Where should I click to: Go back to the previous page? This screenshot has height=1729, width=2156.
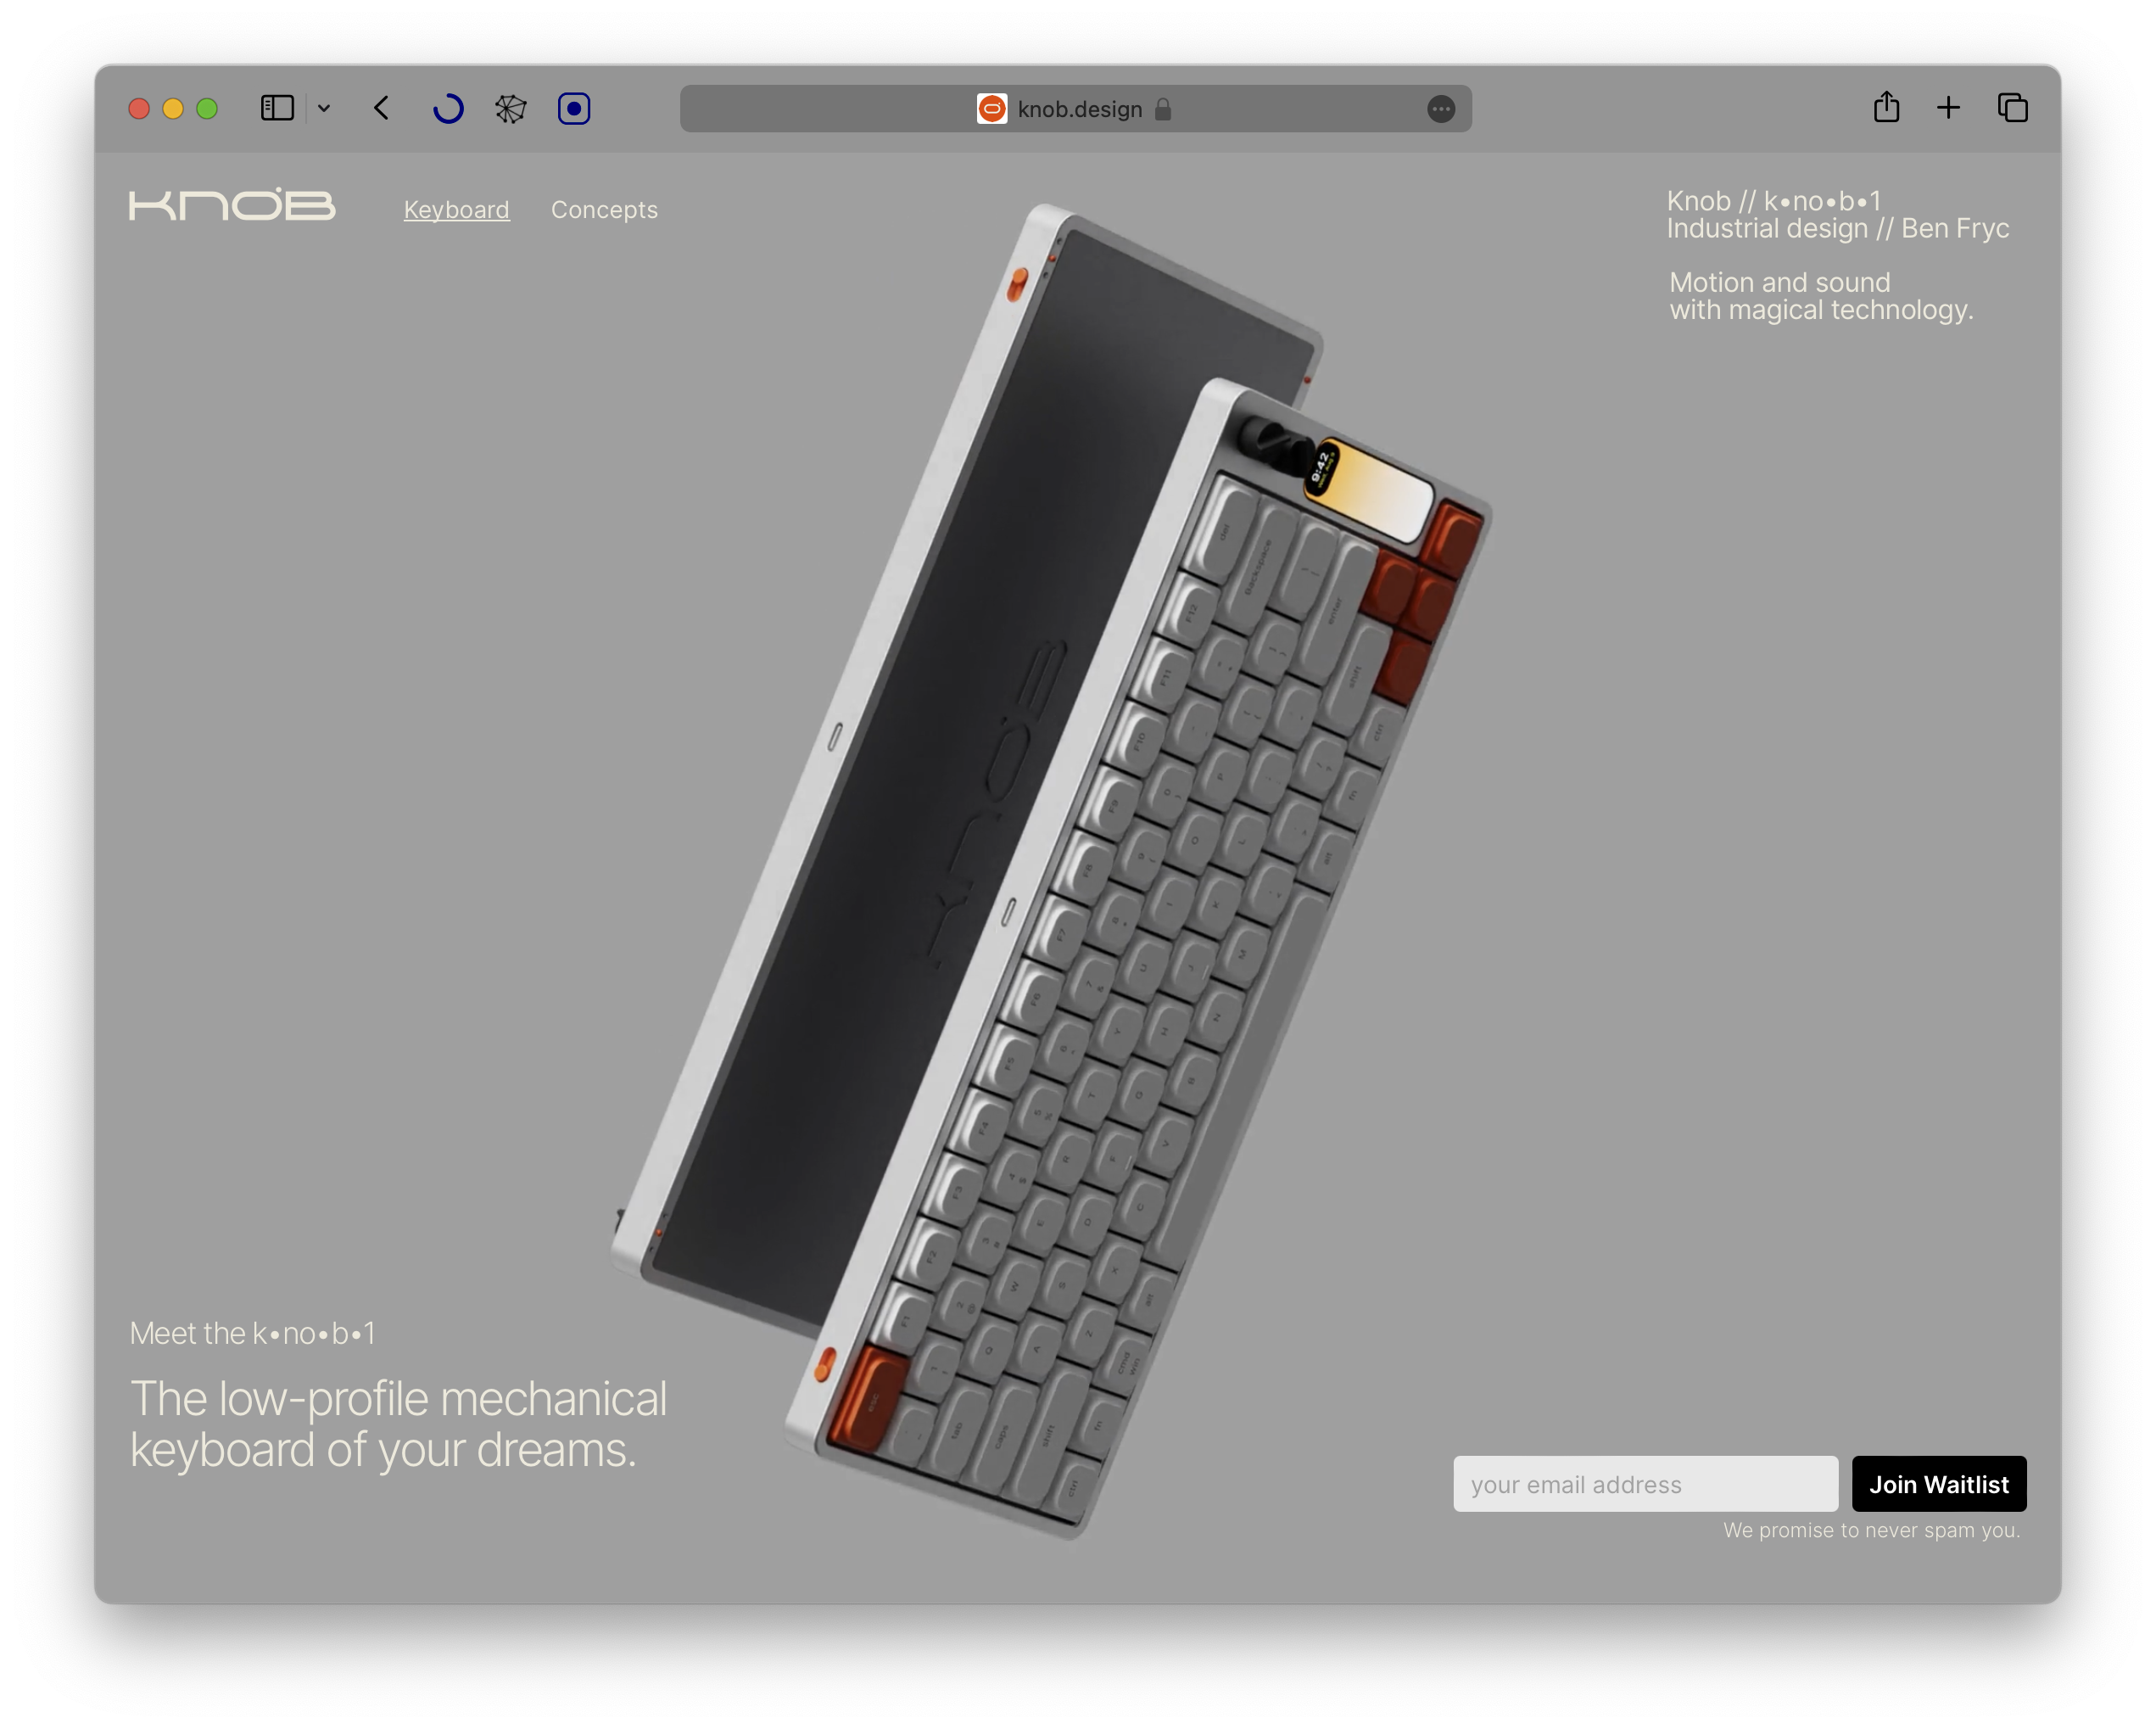(381, 108)
